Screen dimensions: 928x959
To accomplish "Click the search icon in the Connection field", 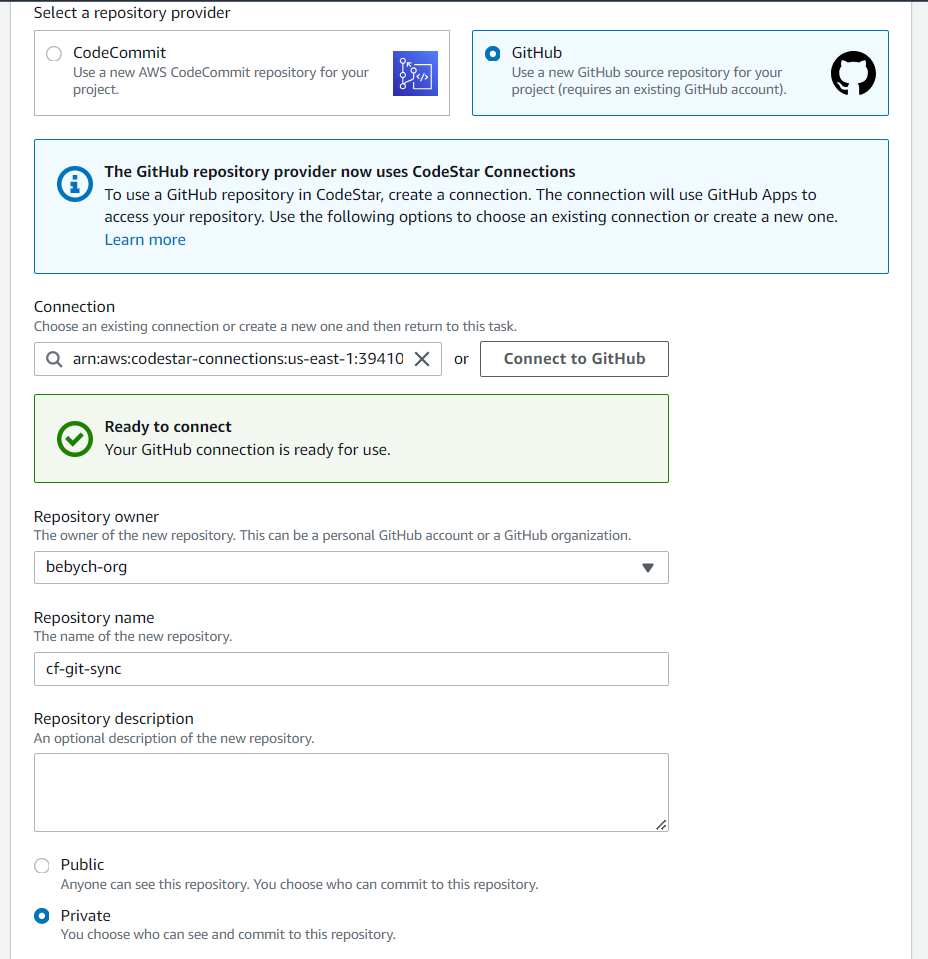I will (x=54, y=359).
